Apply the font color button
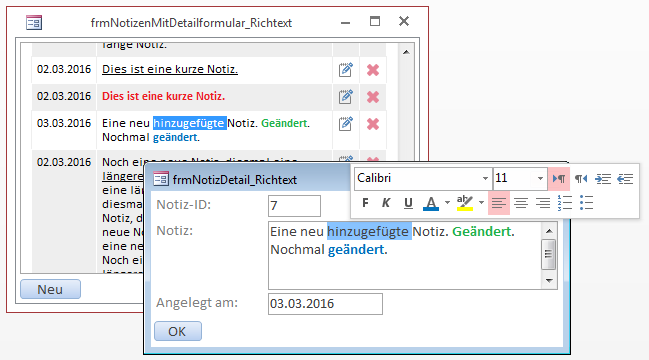The width and height of the screenshot is (649, 360). 431,203
